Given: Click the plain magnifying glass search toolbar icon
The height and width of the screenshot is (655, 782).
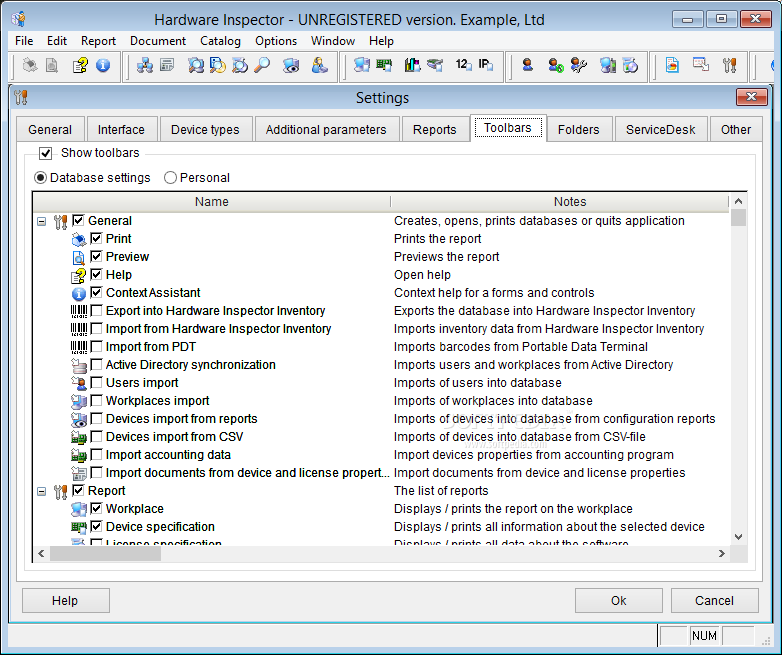Looking at the screenshot, I should [262, 65].
